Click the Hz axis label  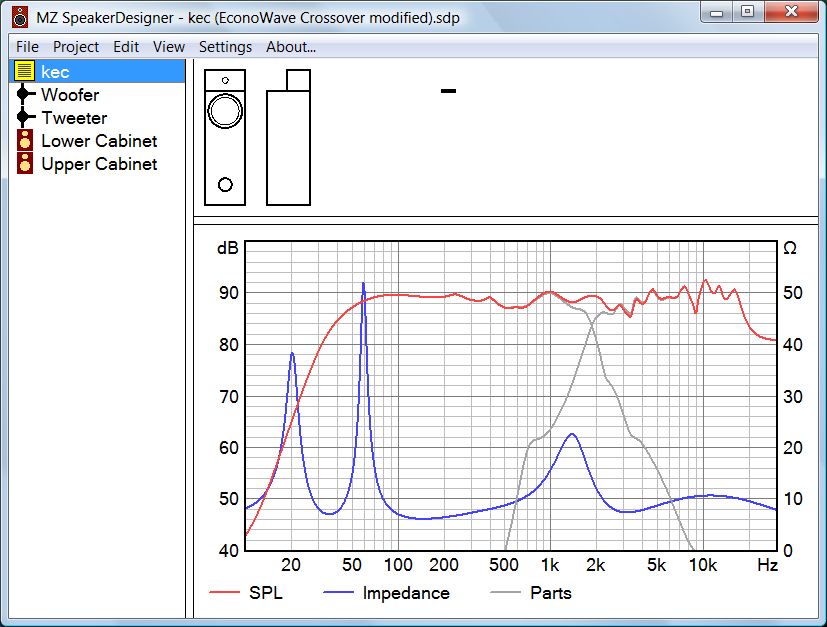coord(767,565)
